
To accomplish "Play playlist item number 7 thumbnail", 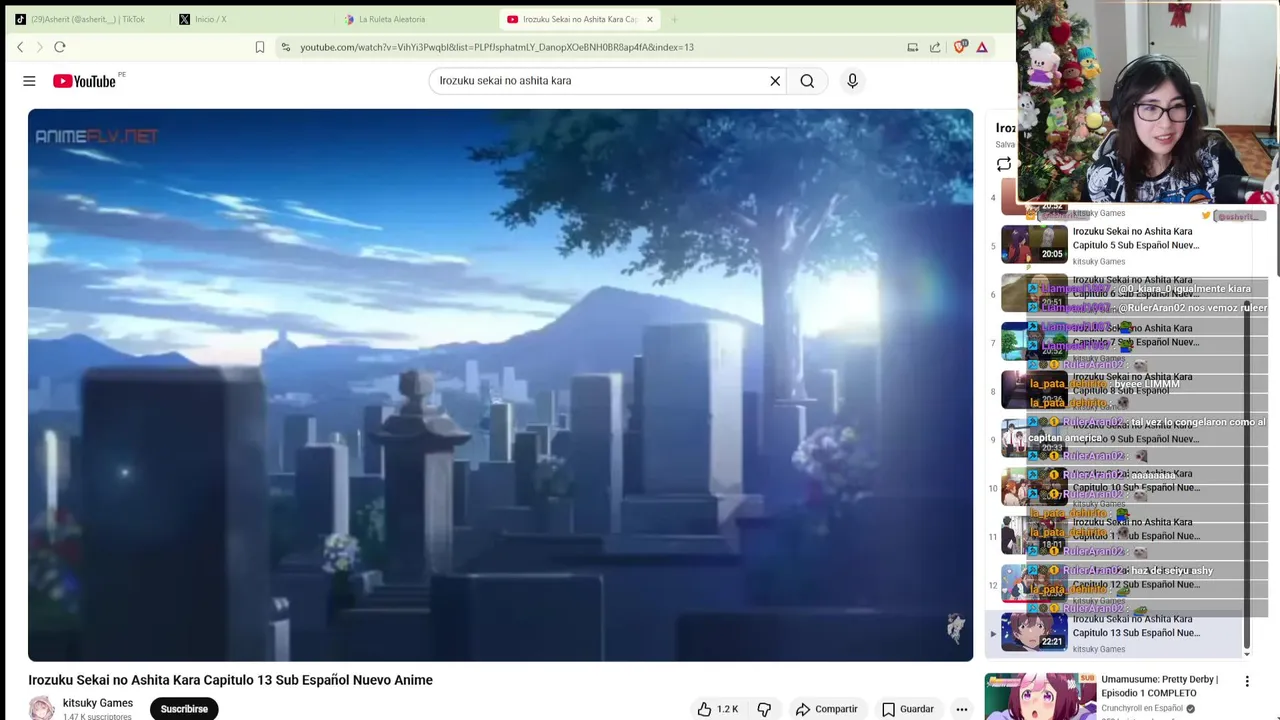I will [1034, 342].
